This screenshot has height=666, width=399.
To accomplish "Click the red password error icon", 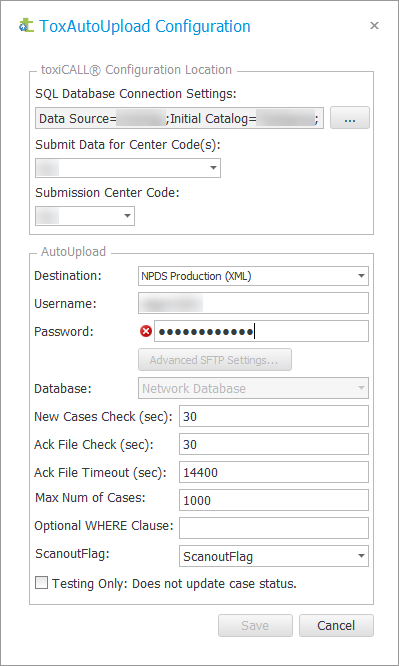I will 146,331.
